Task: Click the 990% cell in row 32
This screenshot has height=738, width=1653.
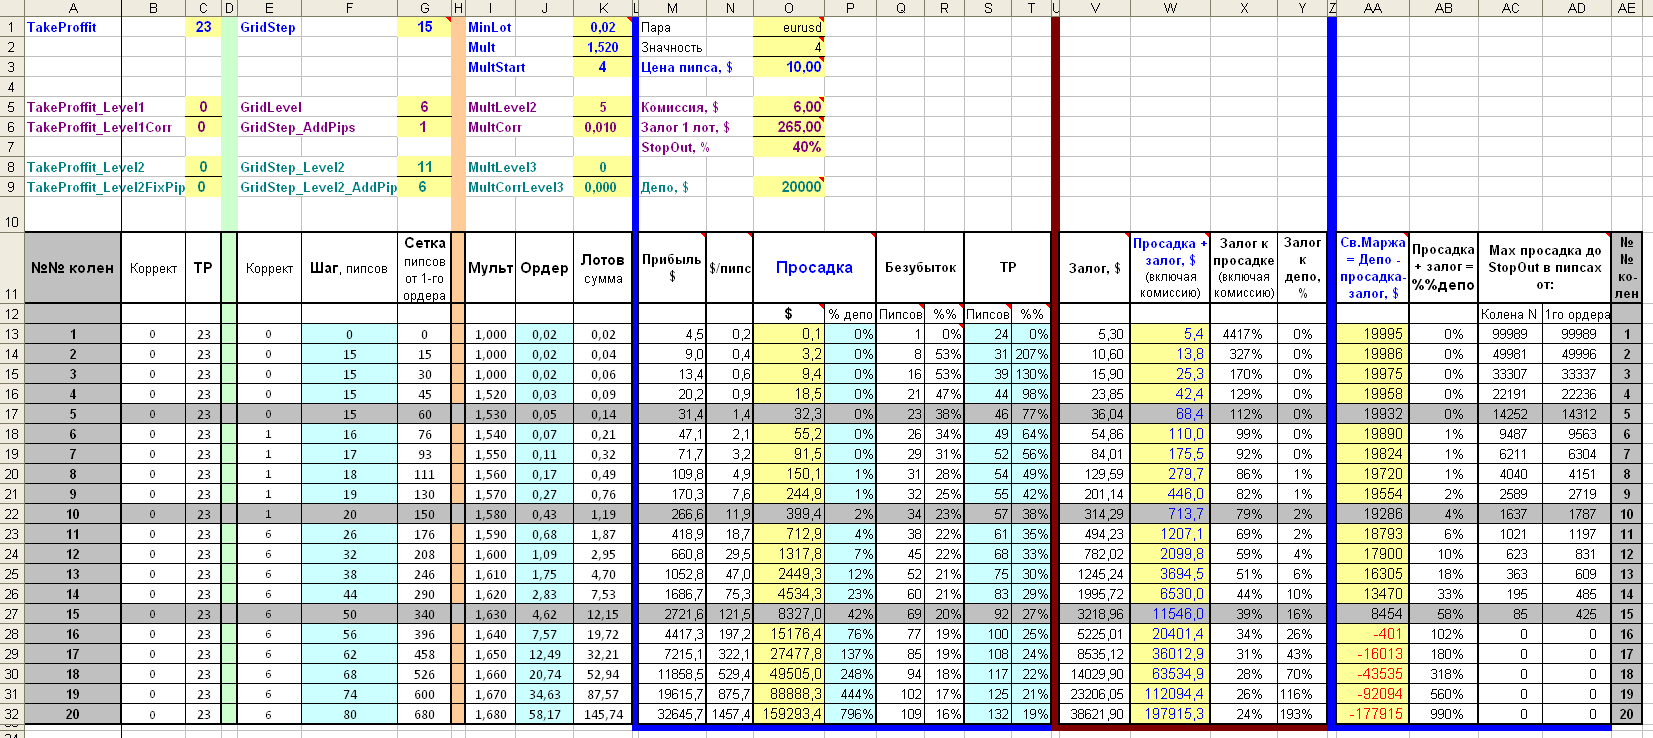Action: click(1444, 714)
